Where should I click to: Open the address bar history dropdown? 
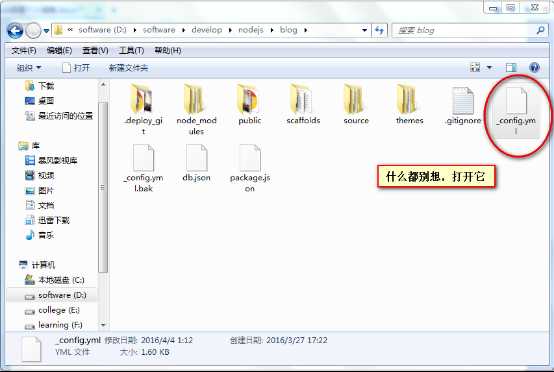click(364, 30)
